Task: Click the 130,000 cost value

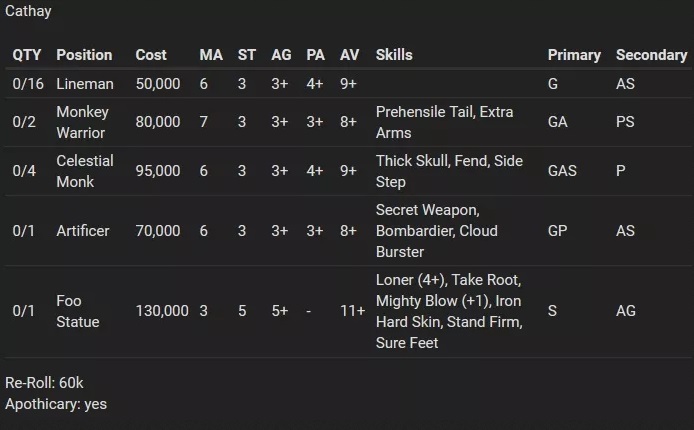Action: click(x=162, y=311)
